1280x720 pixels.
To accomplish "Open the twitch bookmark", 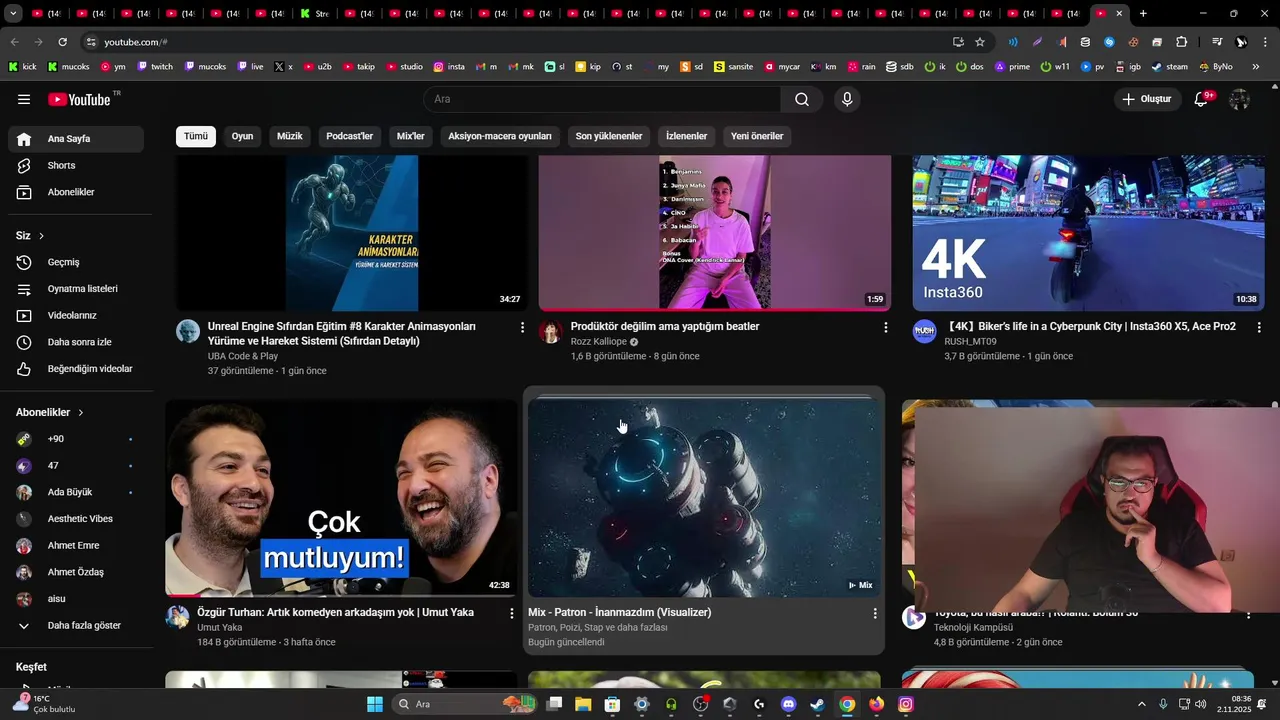I will click(x=155, y=67).
